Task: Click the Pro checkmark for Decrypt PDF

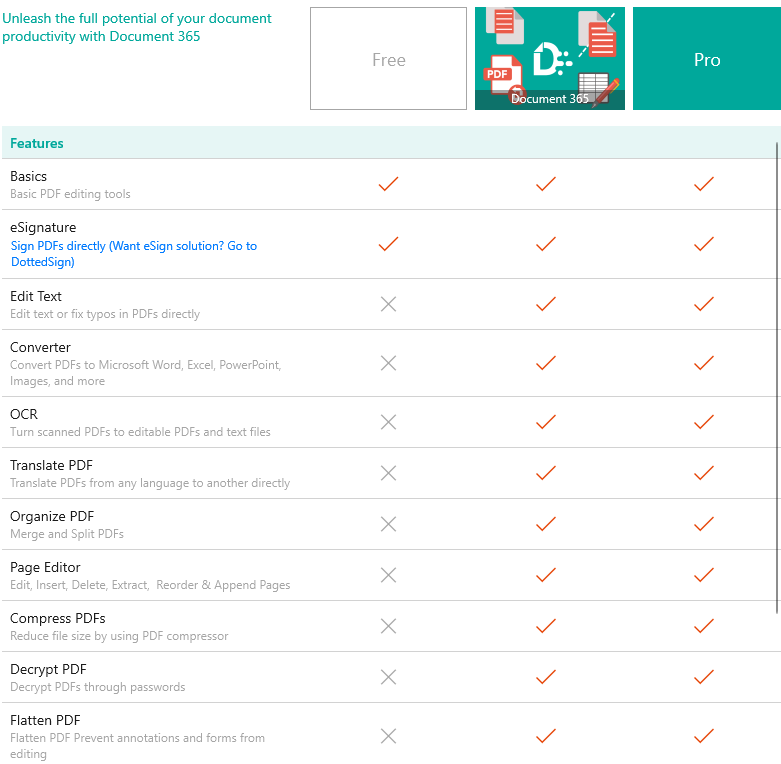Action: tap(704, 677)
